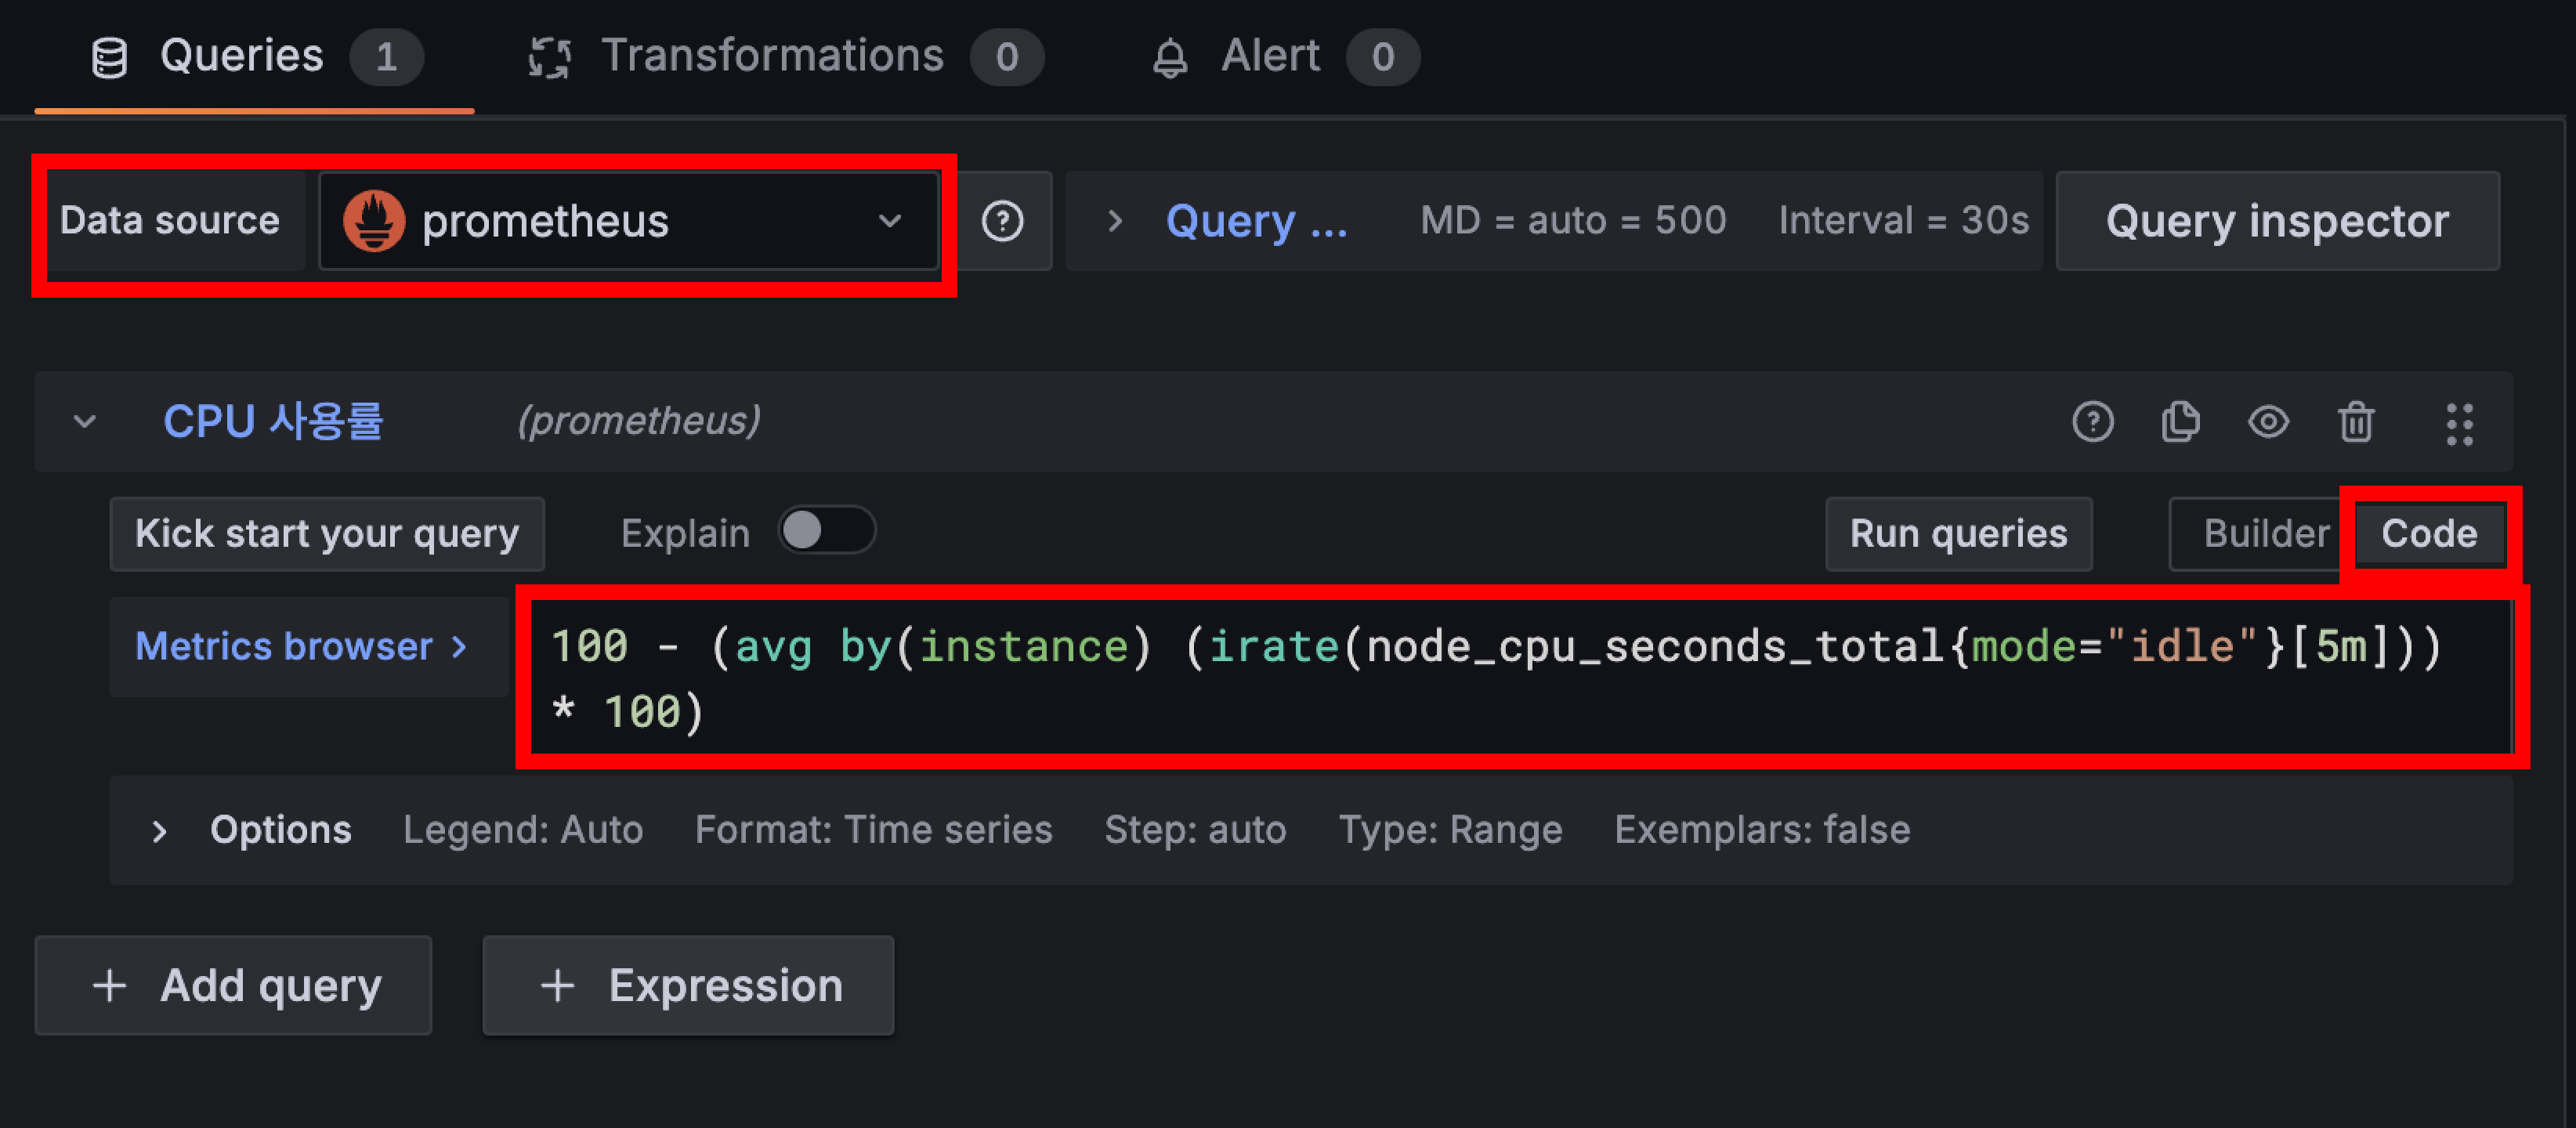Toggle the Explain switch
Viewport: 2576px width, 1128px height.
pyautogui.click(x=826, y=531)
